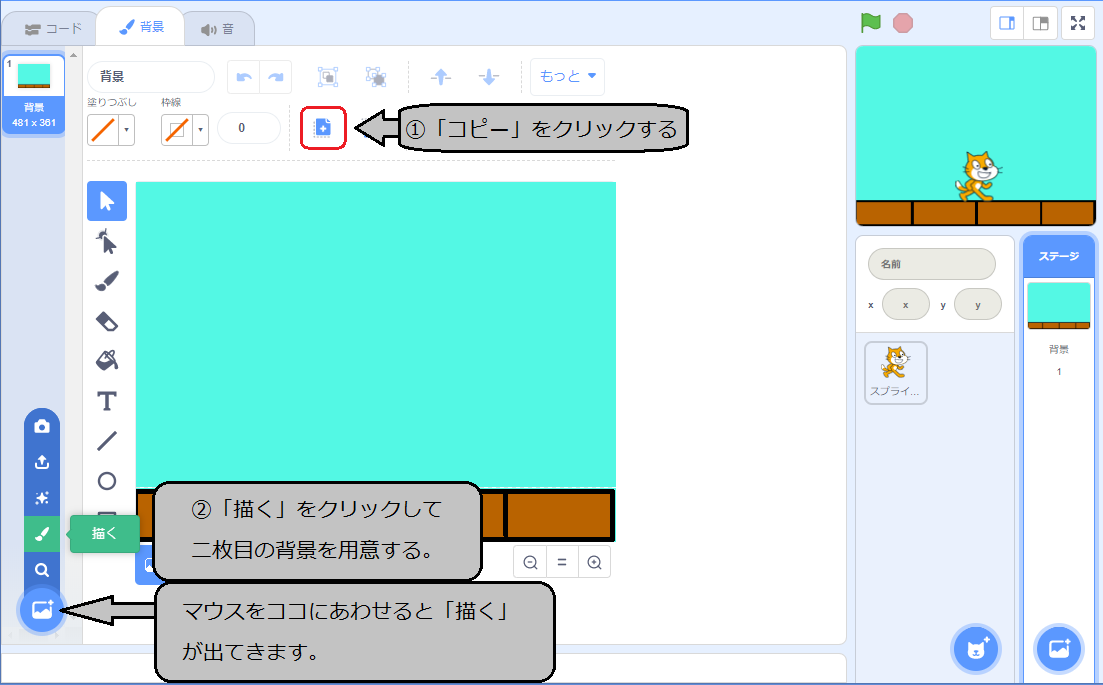Click the green flag to run
Image resolution: width=1103 pixels, height=685 pixels.
click(870, 23)
